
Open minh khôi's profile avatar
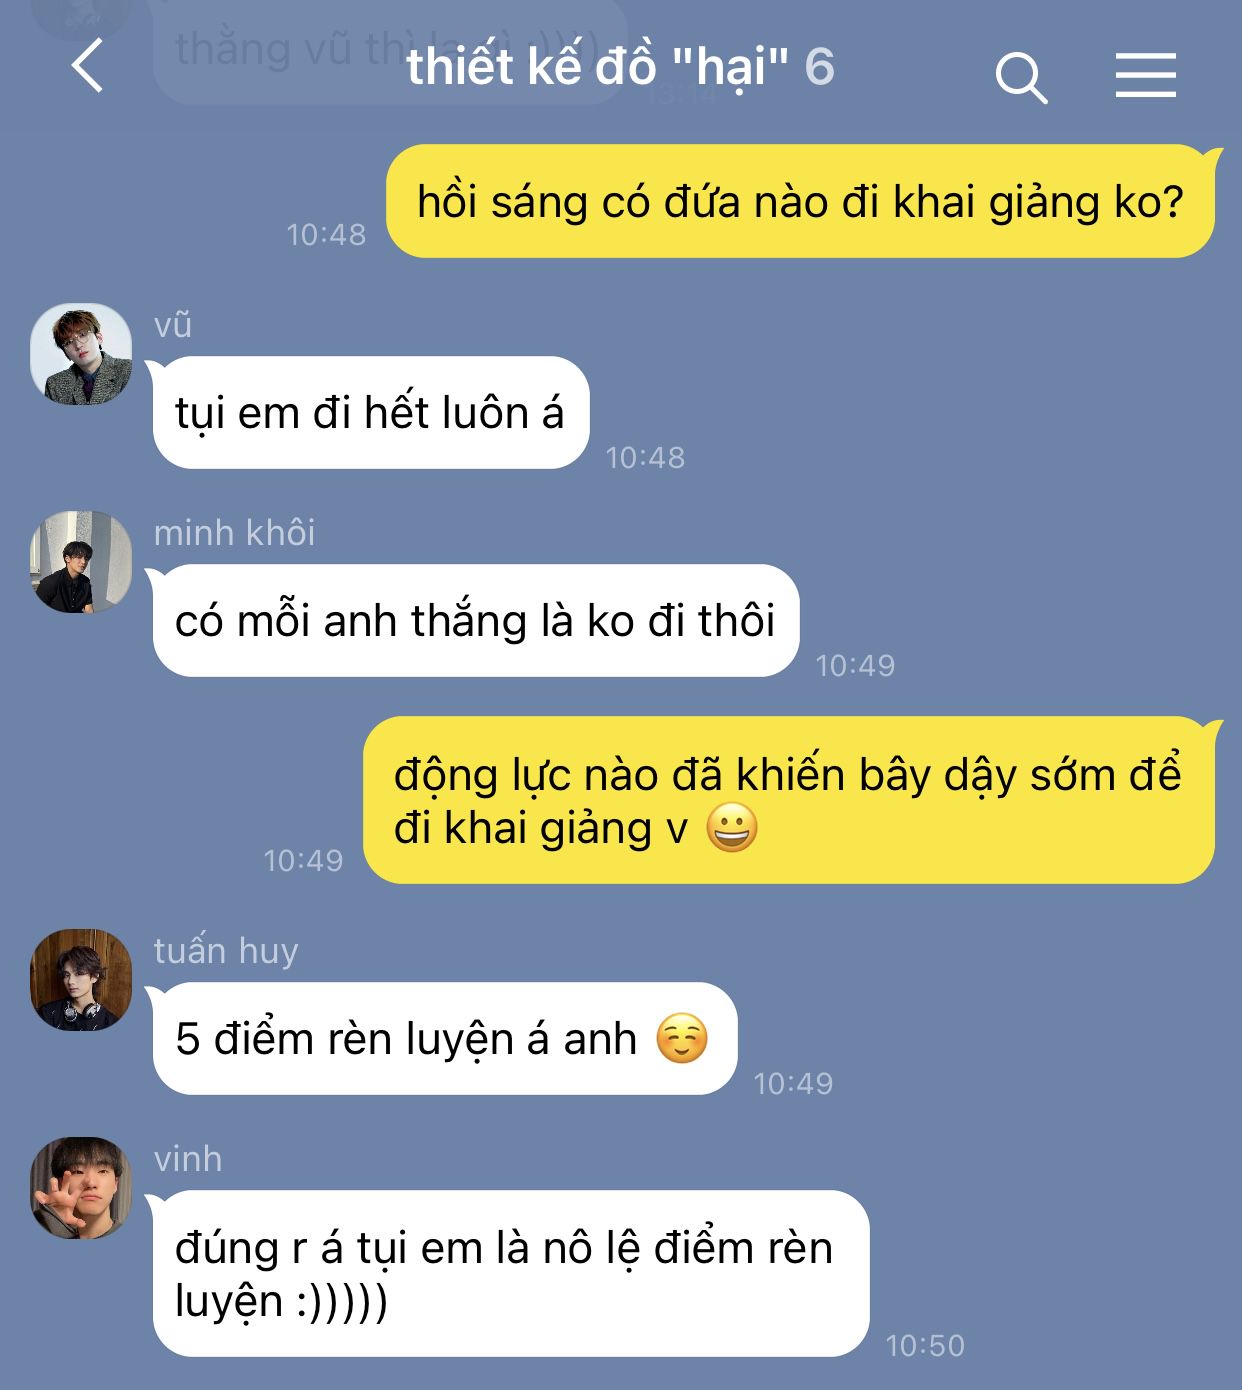click(81, 562)
